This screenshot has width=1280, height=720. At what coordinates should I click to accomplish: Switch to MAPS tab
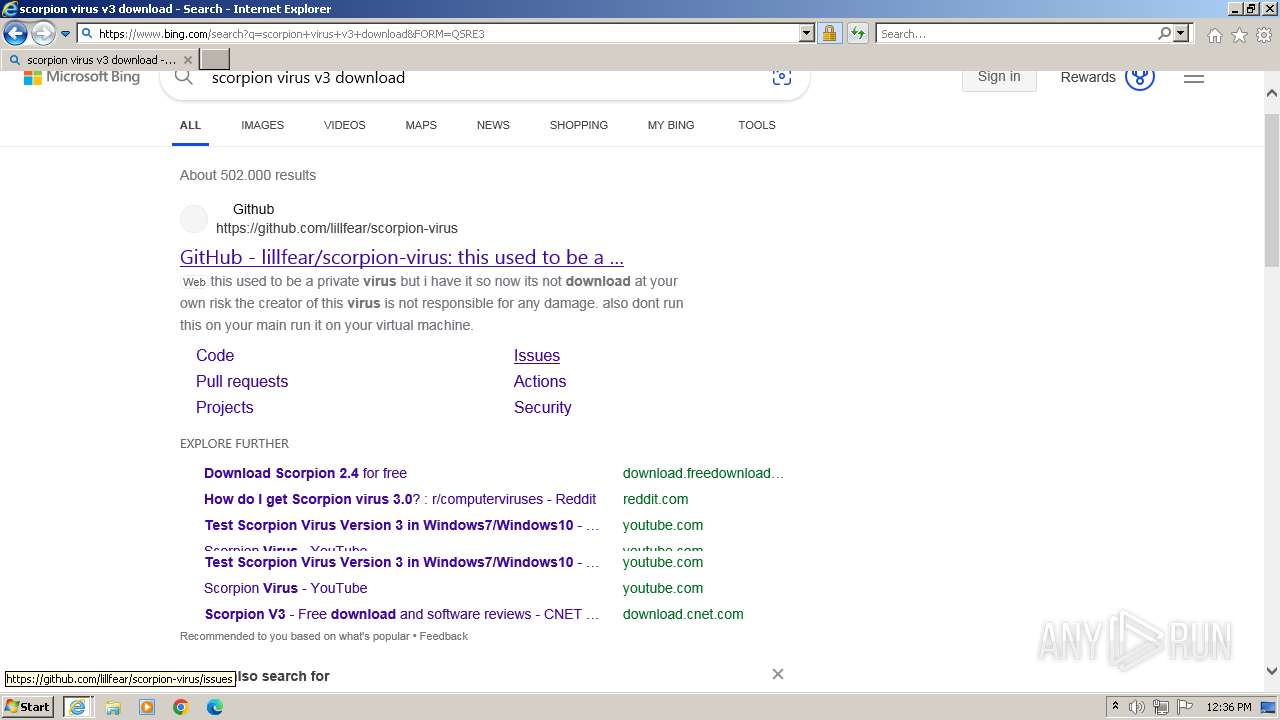click(x=421, y=125)
